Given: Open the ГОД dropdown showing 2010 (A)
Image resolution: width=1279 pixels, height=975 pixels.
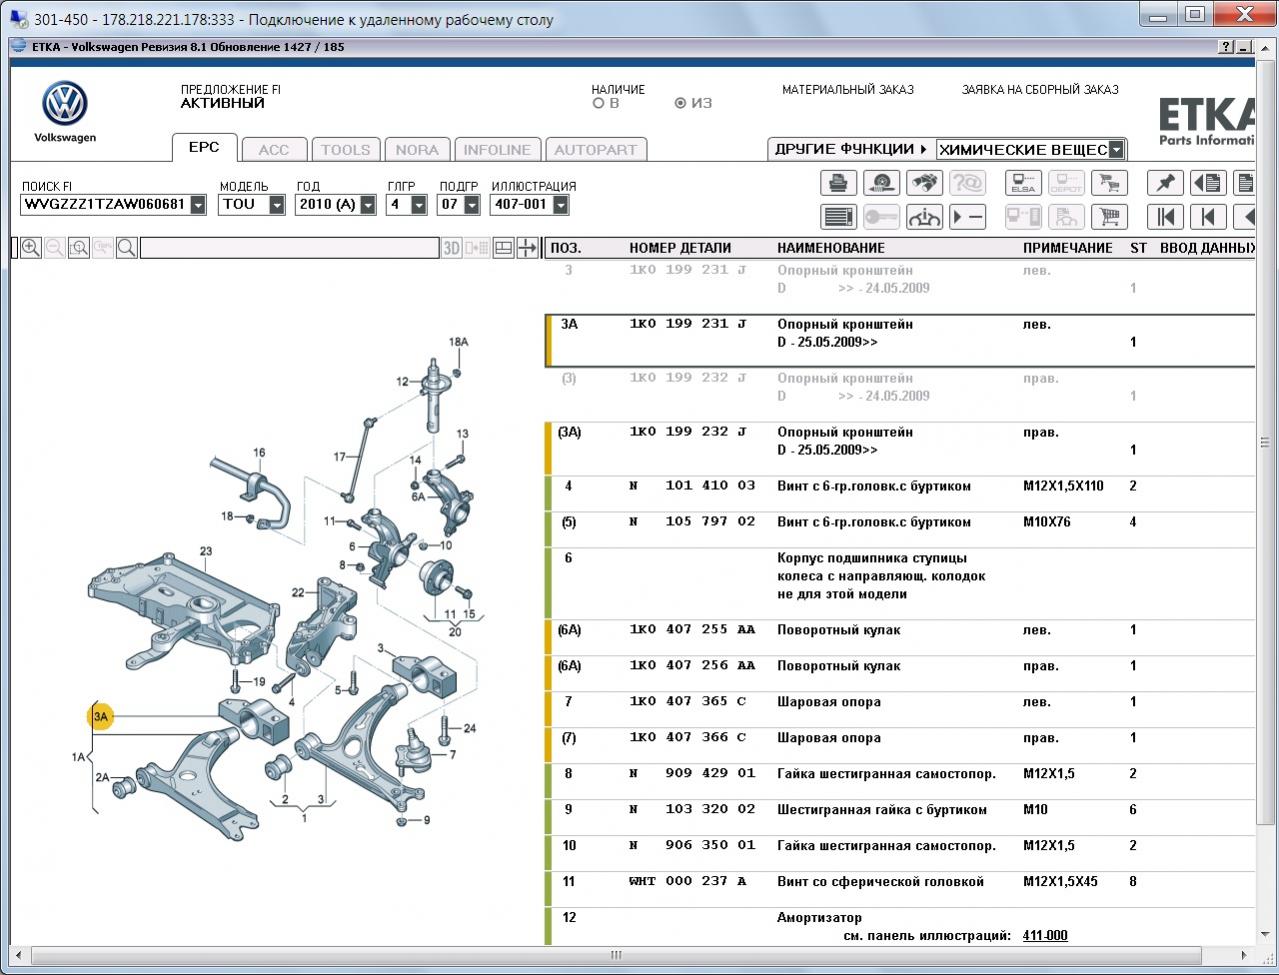Looking at the screenshot, I should [x=368, y=205].
